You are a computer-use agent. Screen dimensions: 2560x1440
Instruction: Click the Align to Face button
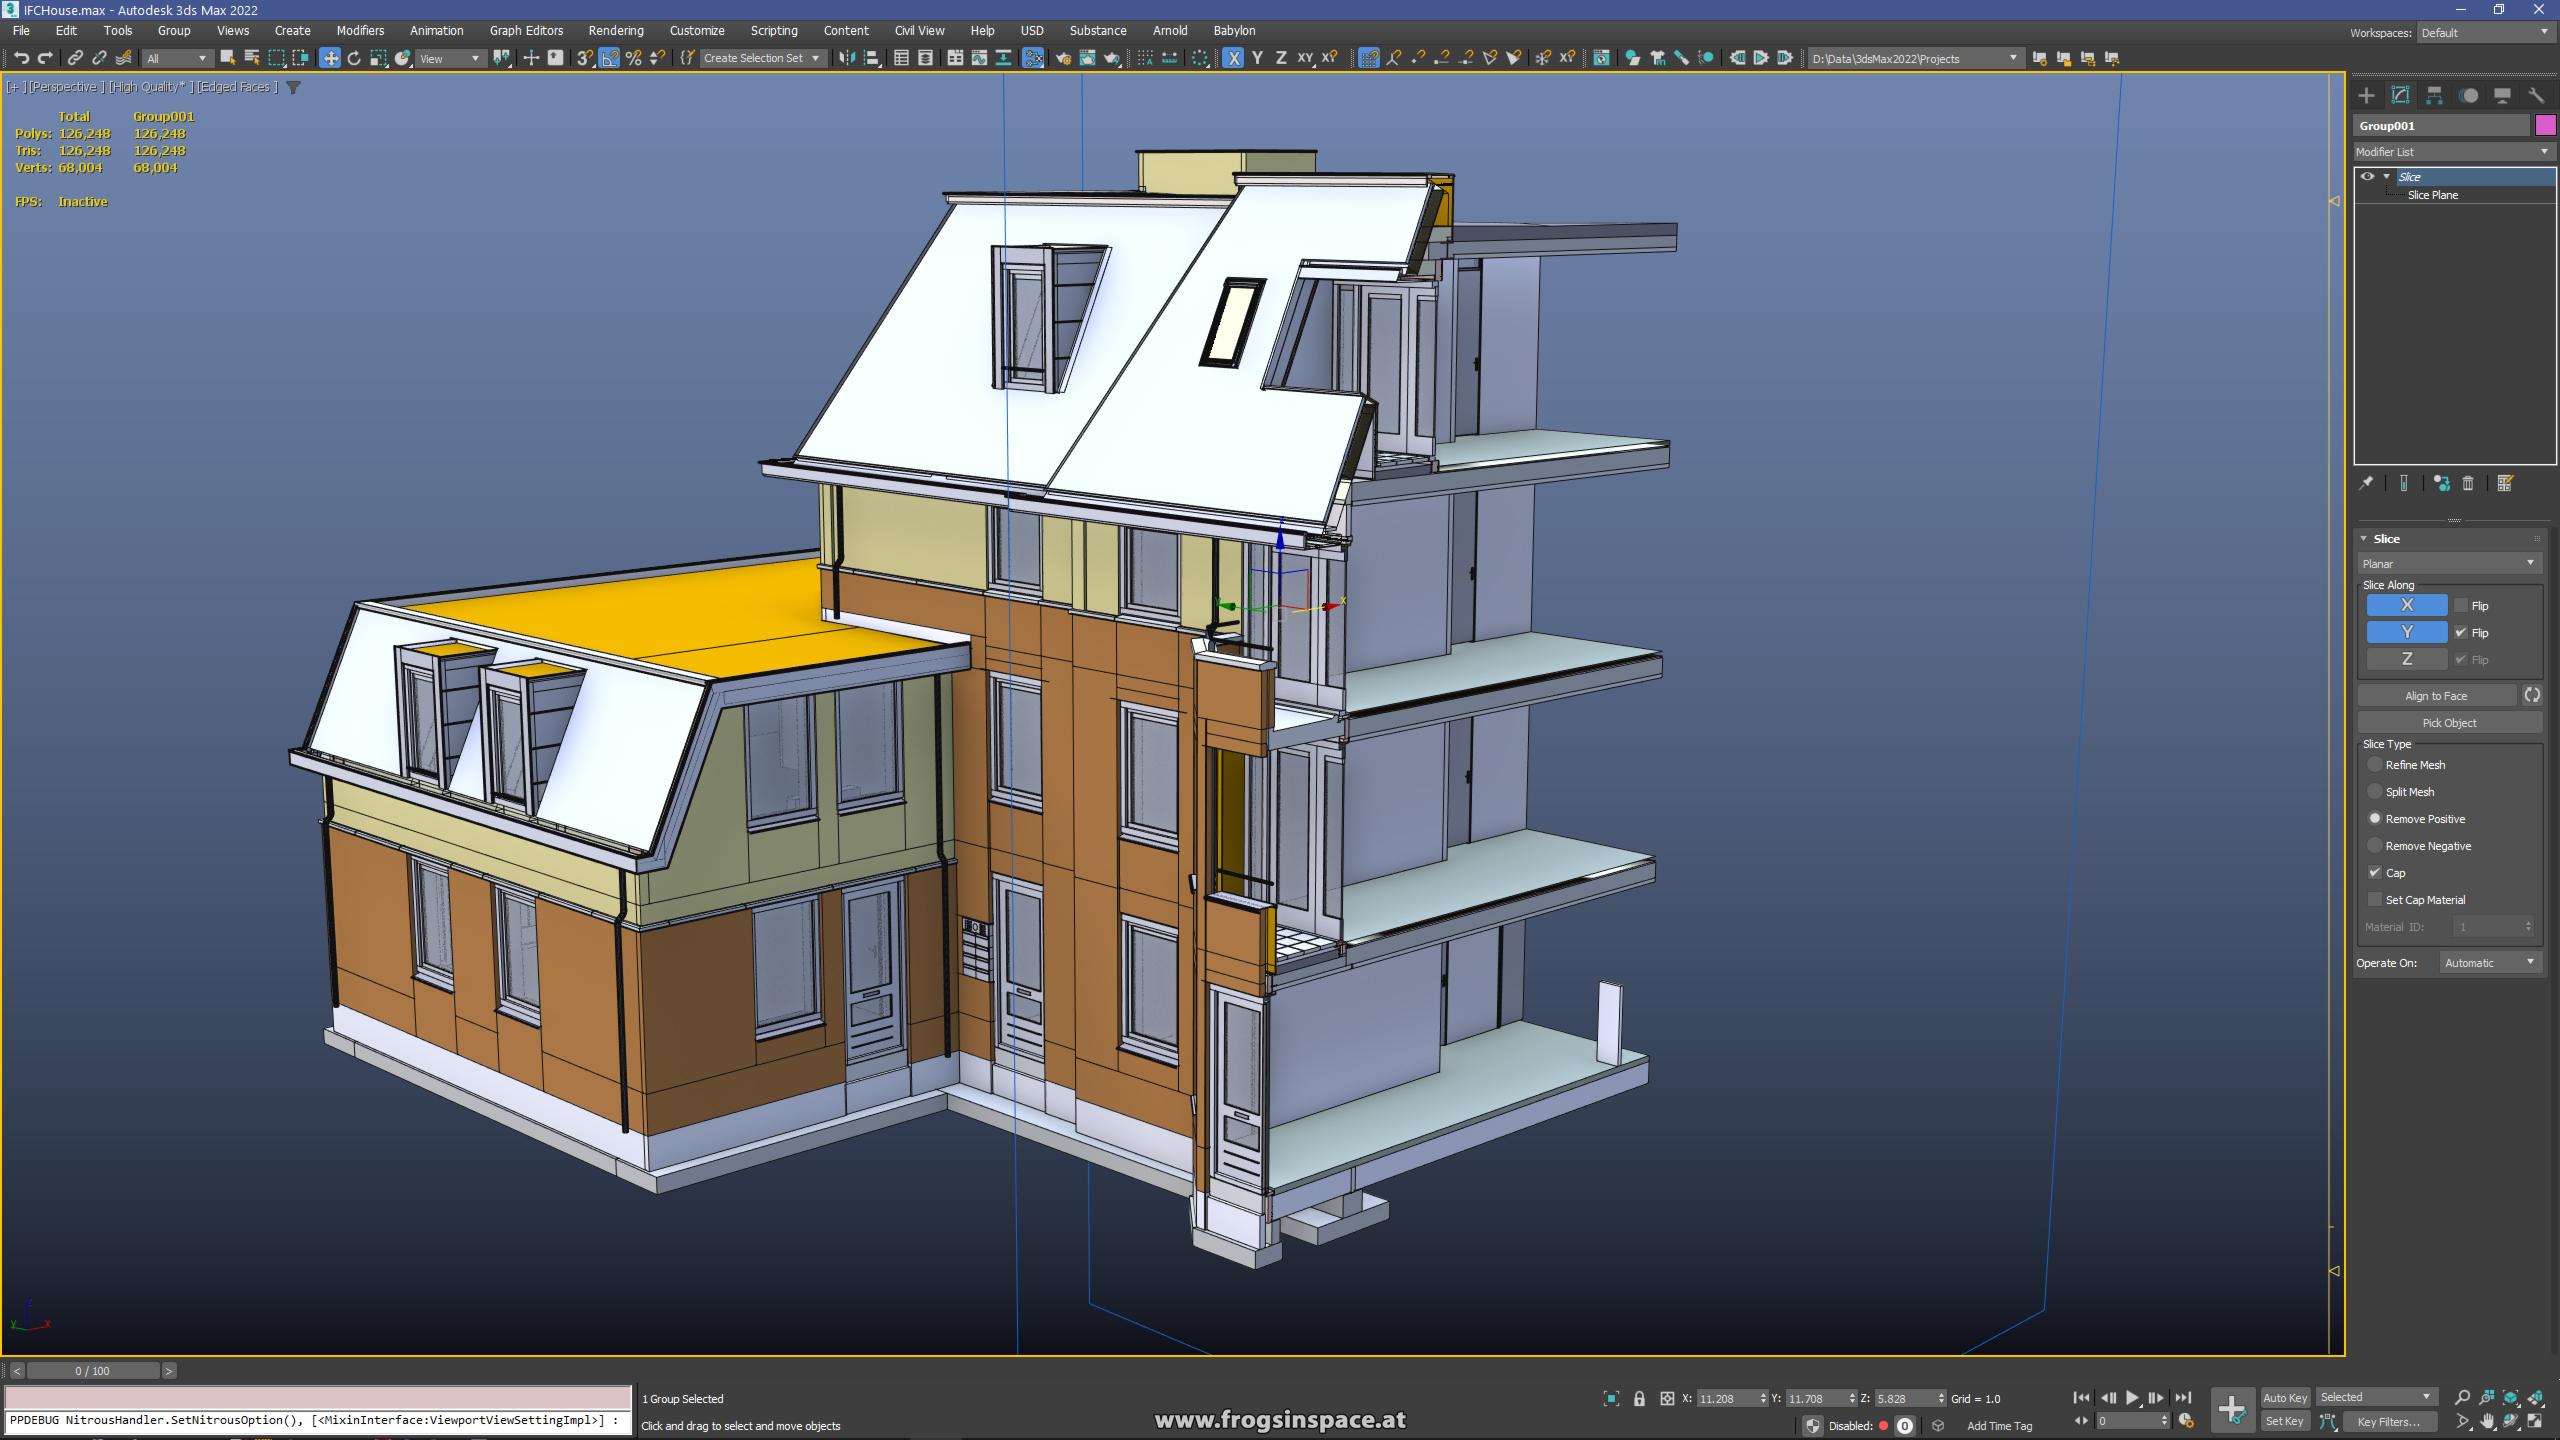[x=2439, y=695]
